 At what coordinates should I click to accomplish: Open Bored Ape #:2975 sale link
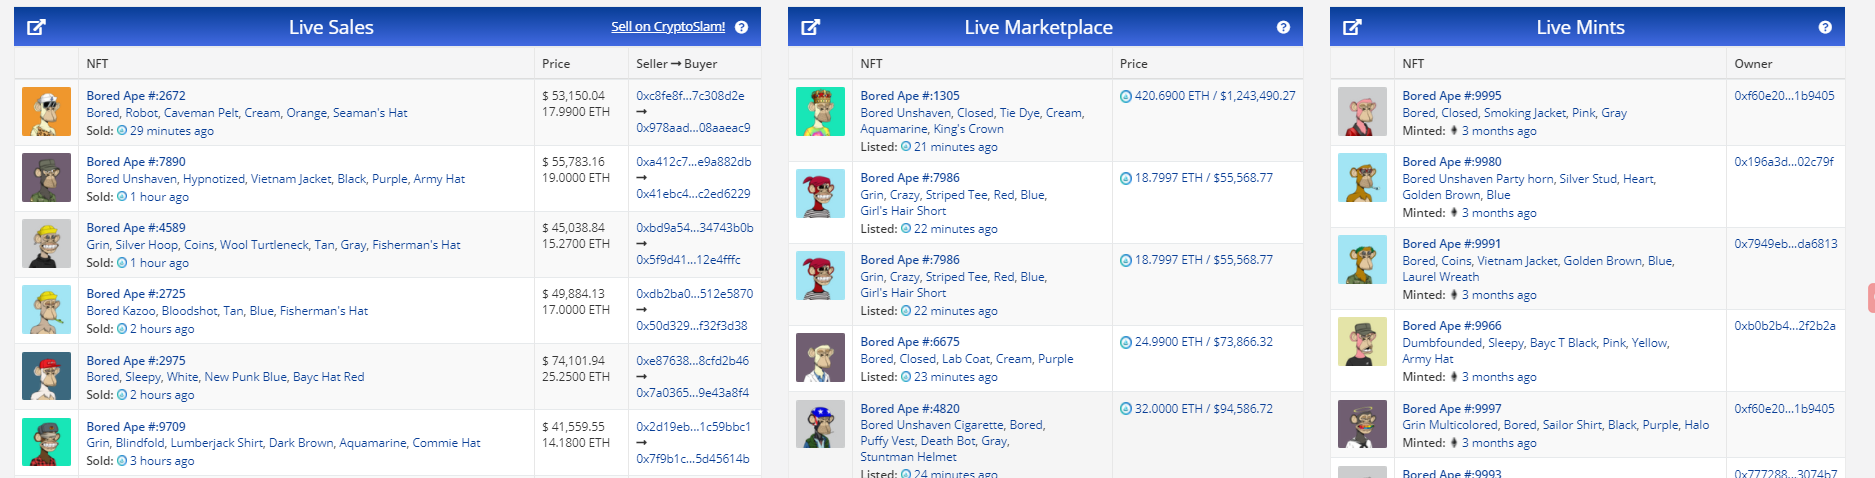[136, 361]
